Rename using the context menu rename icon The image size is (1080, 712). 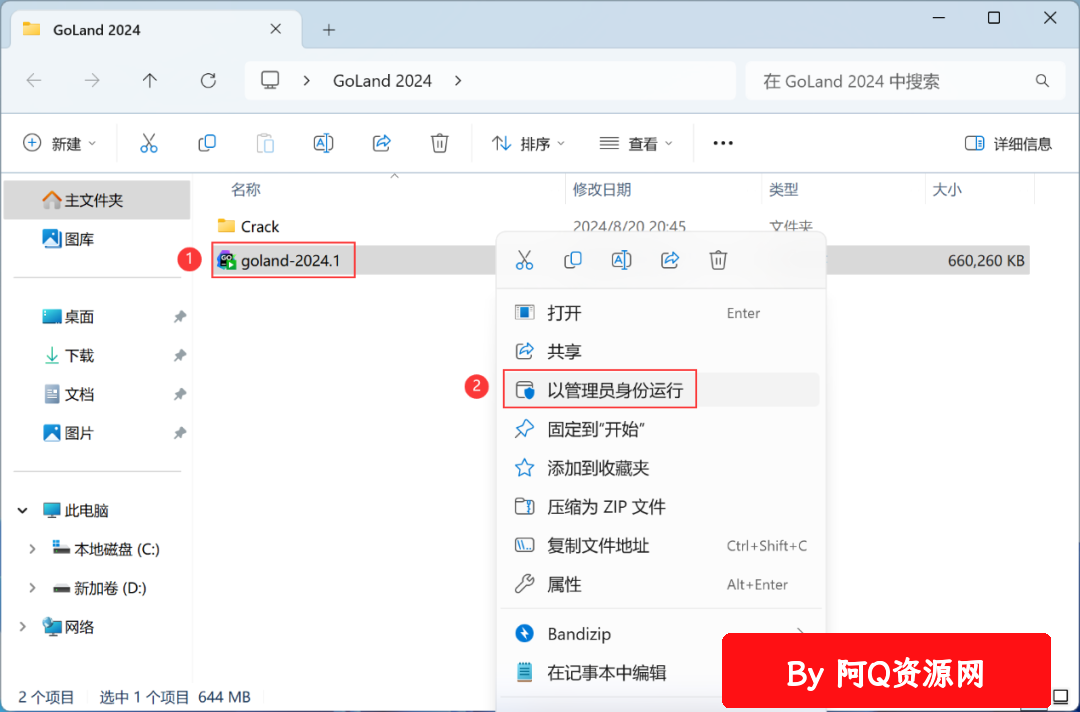pos(621,260)
